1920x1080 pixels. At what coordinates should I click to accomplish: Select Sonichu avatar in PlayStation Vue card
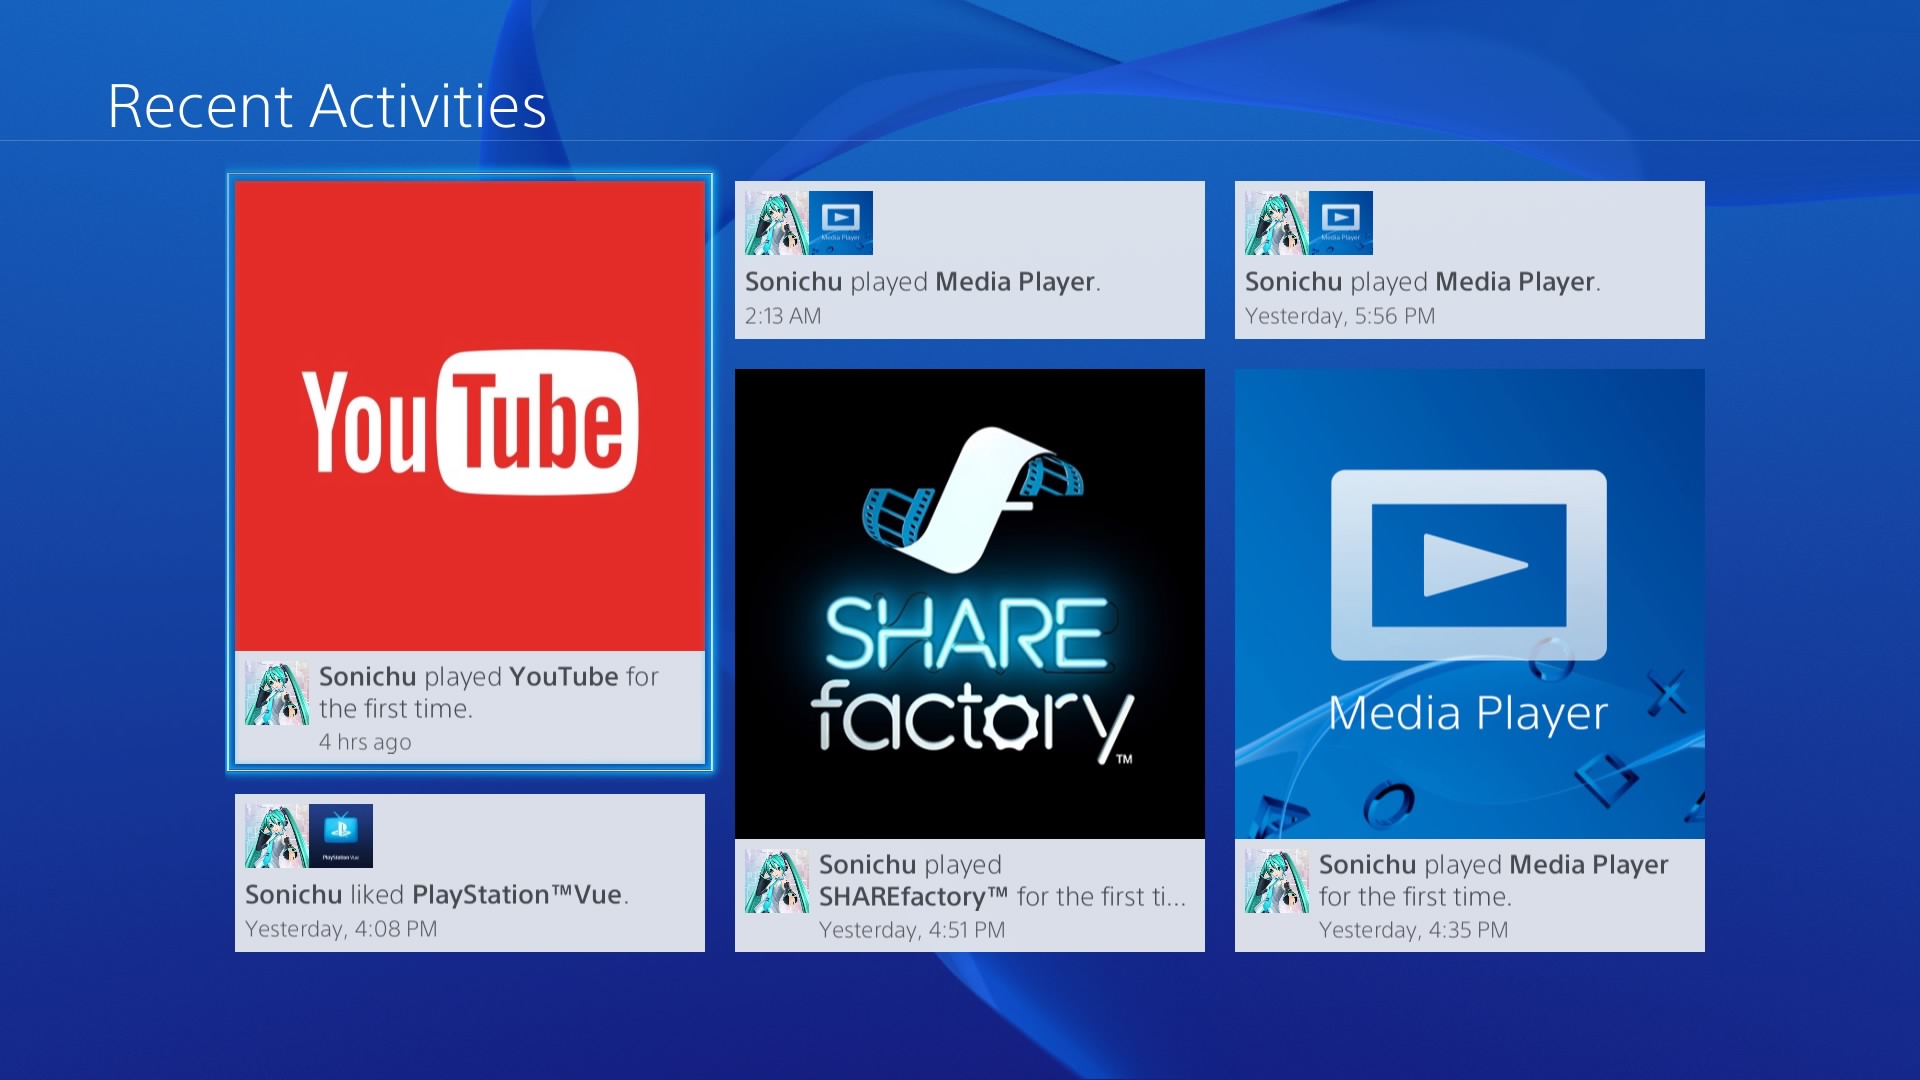pyautogui.click(x=277, y=836)
